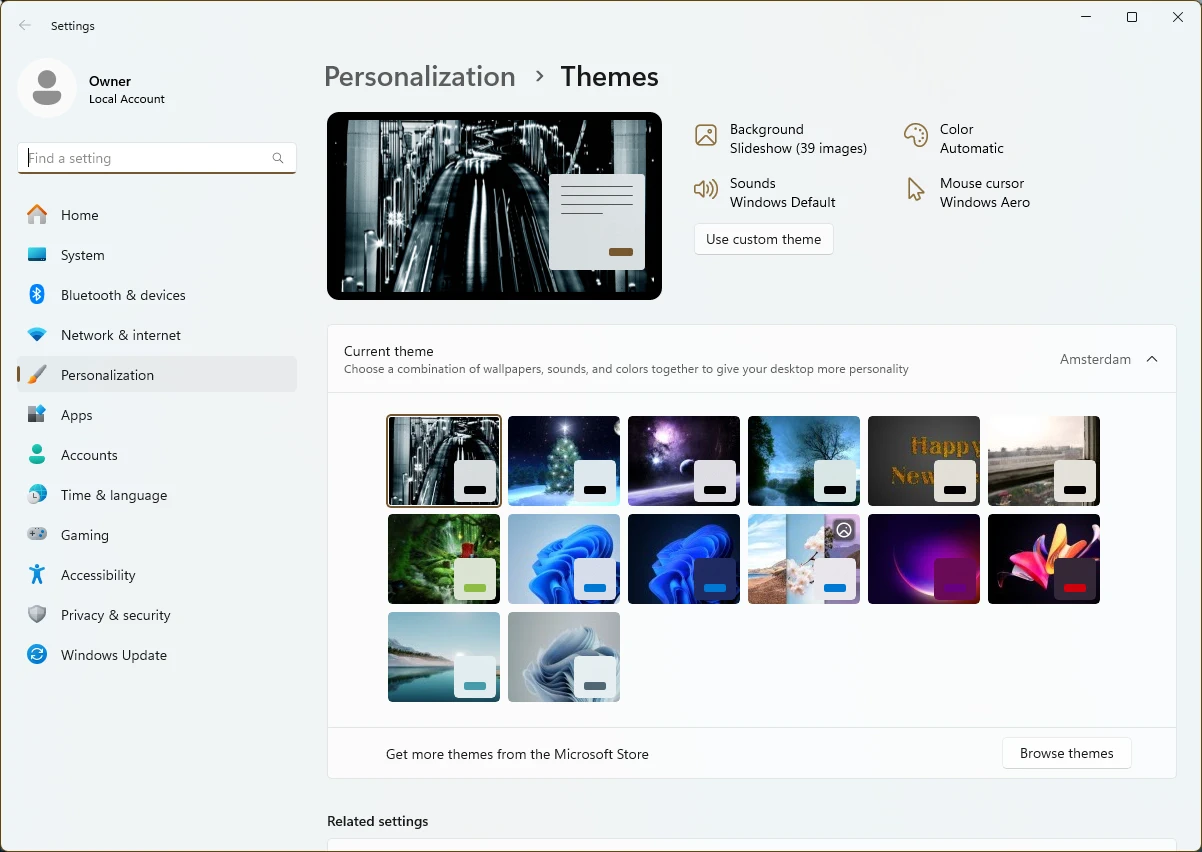Click the Accessibility figure icon
1202x852 pixels.
37,575
